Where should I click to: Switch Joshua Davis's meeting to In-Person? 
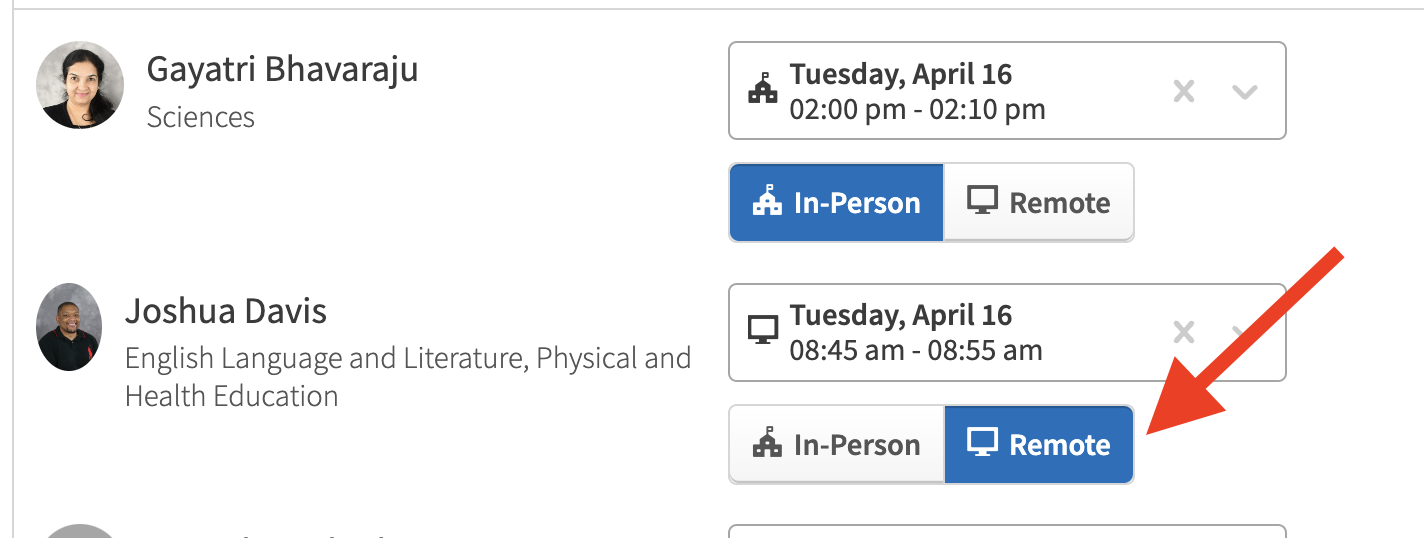pos(836,445)
